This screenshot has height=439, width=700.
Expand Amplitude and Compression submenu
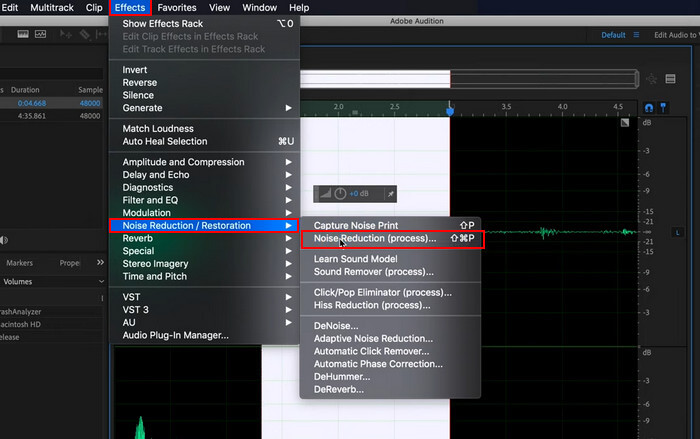pos(204,162)
